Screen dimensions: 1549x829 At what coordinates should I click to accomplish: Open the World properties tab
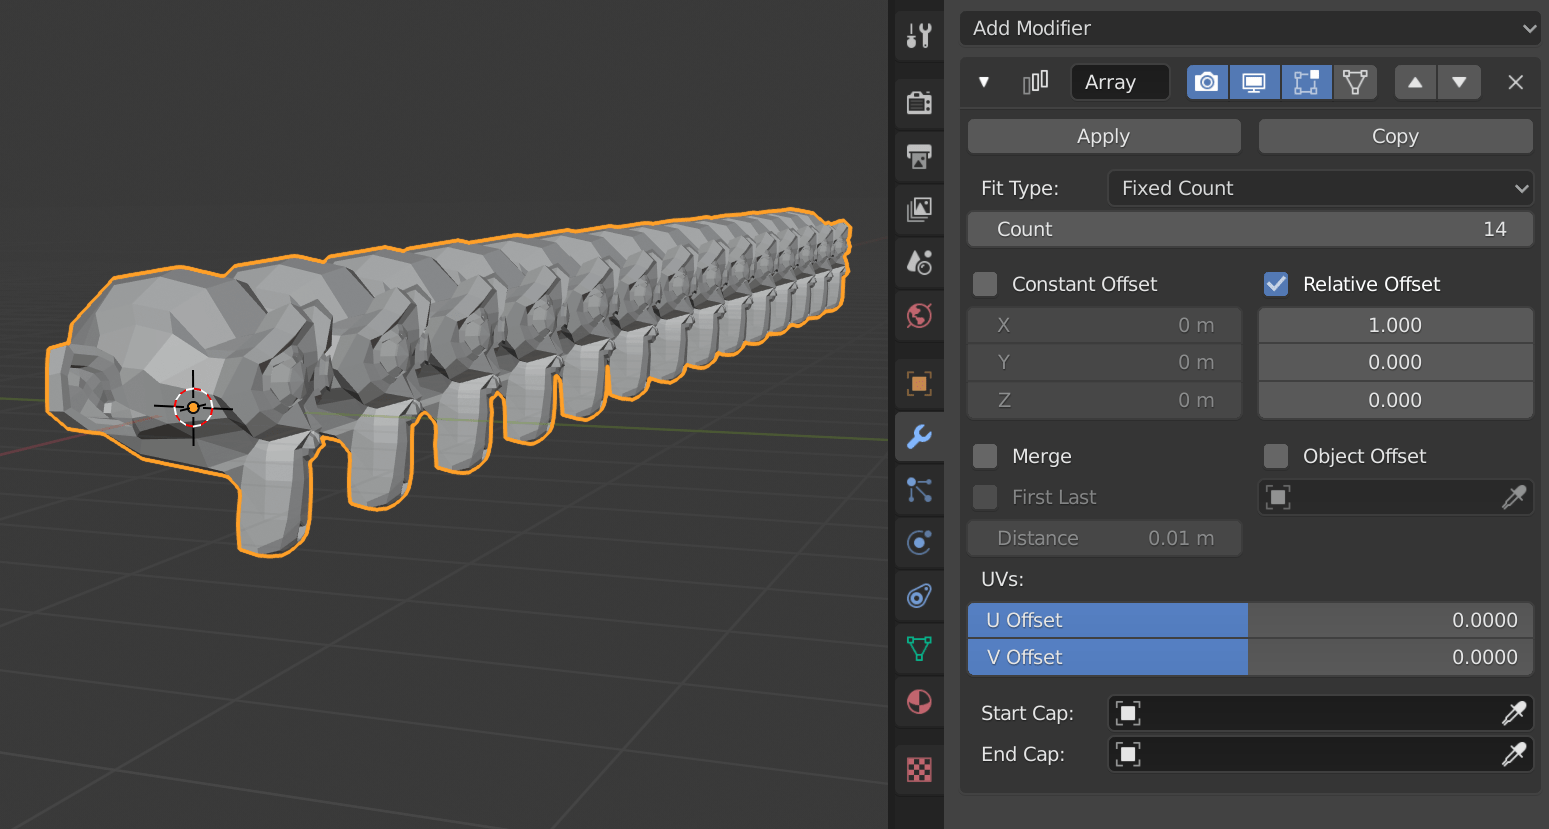(x=919, y=317)
